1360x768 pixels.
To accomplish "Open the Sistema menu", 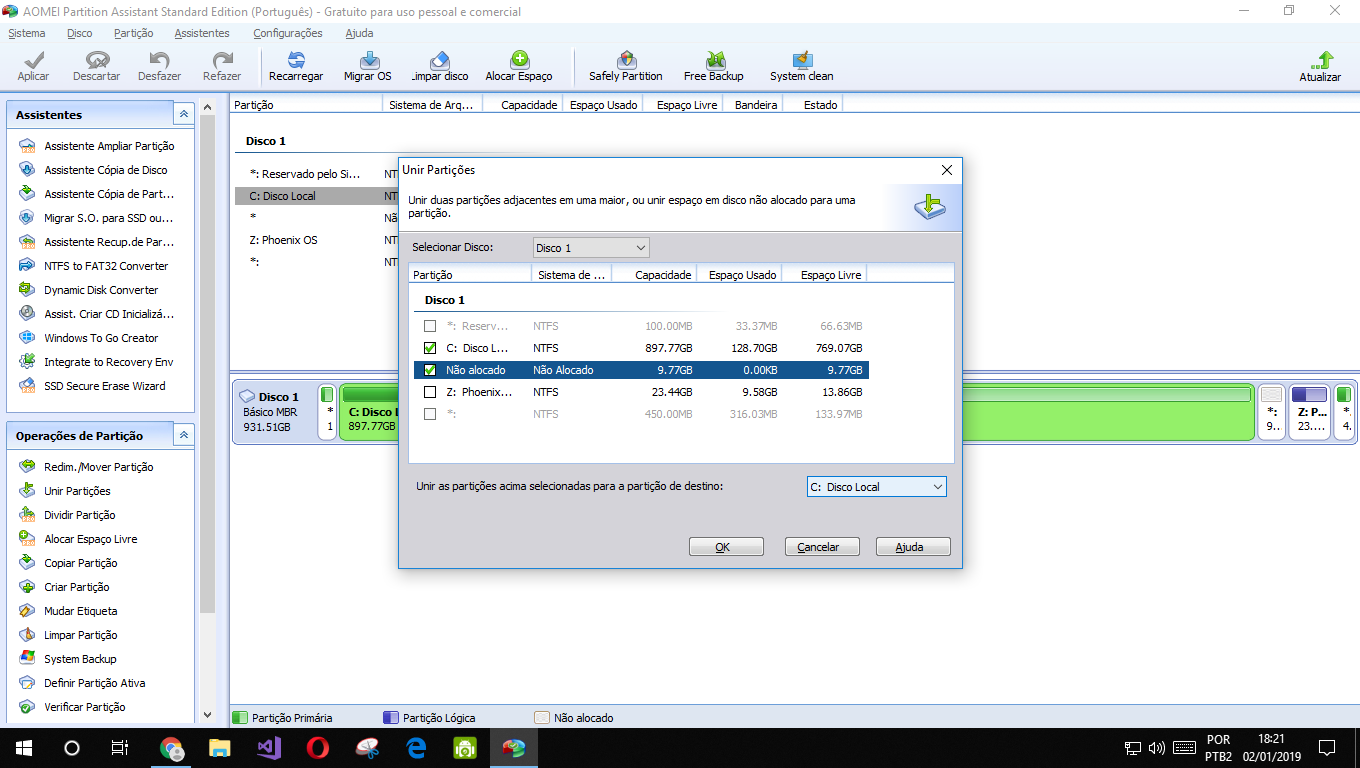I will coord(26,33).
